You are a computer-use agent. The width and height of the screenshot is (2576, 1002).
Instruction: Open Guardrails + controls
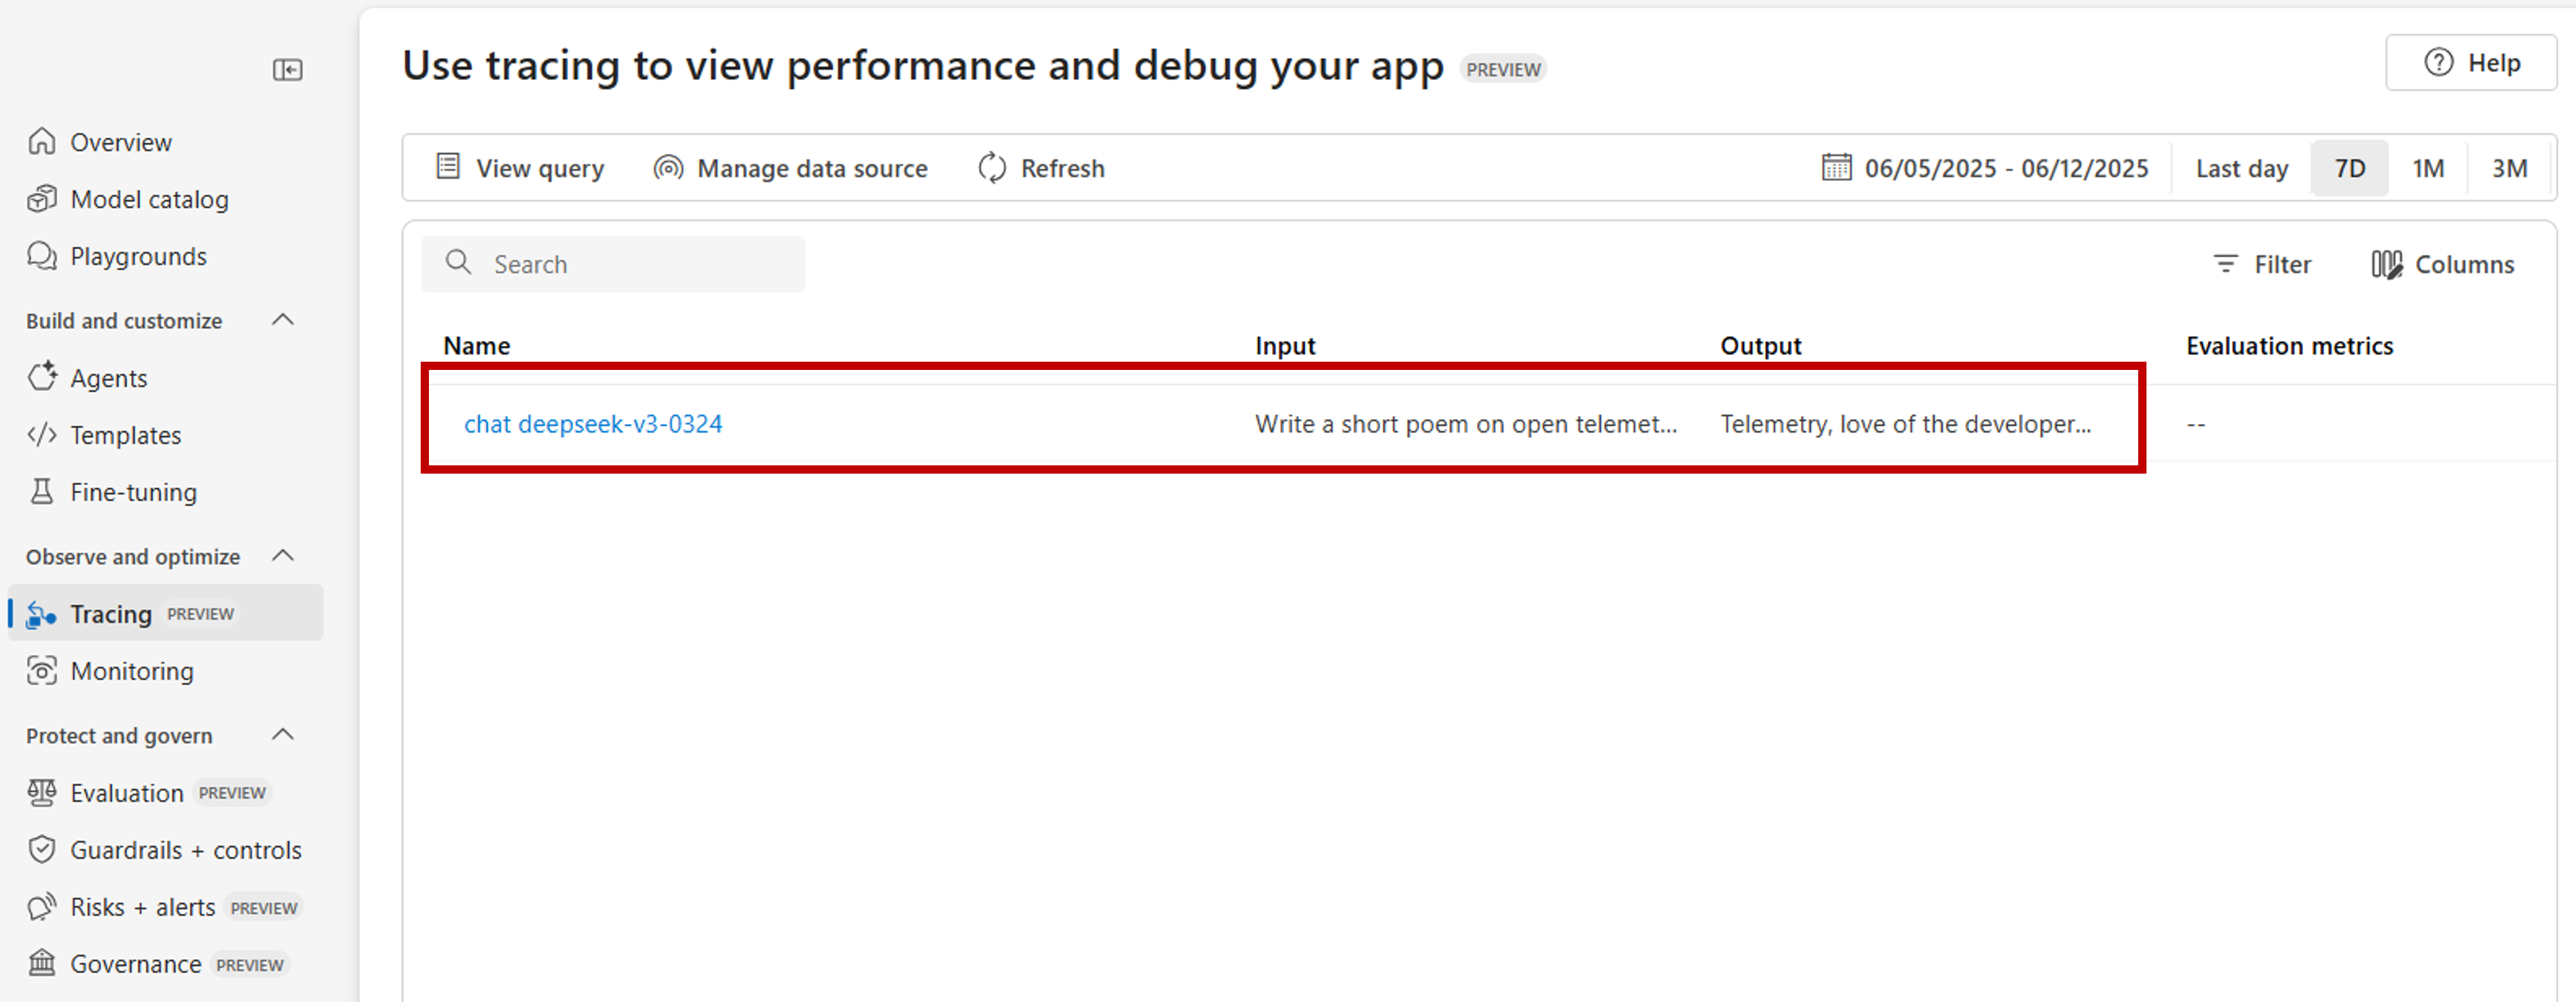point(185,851)
